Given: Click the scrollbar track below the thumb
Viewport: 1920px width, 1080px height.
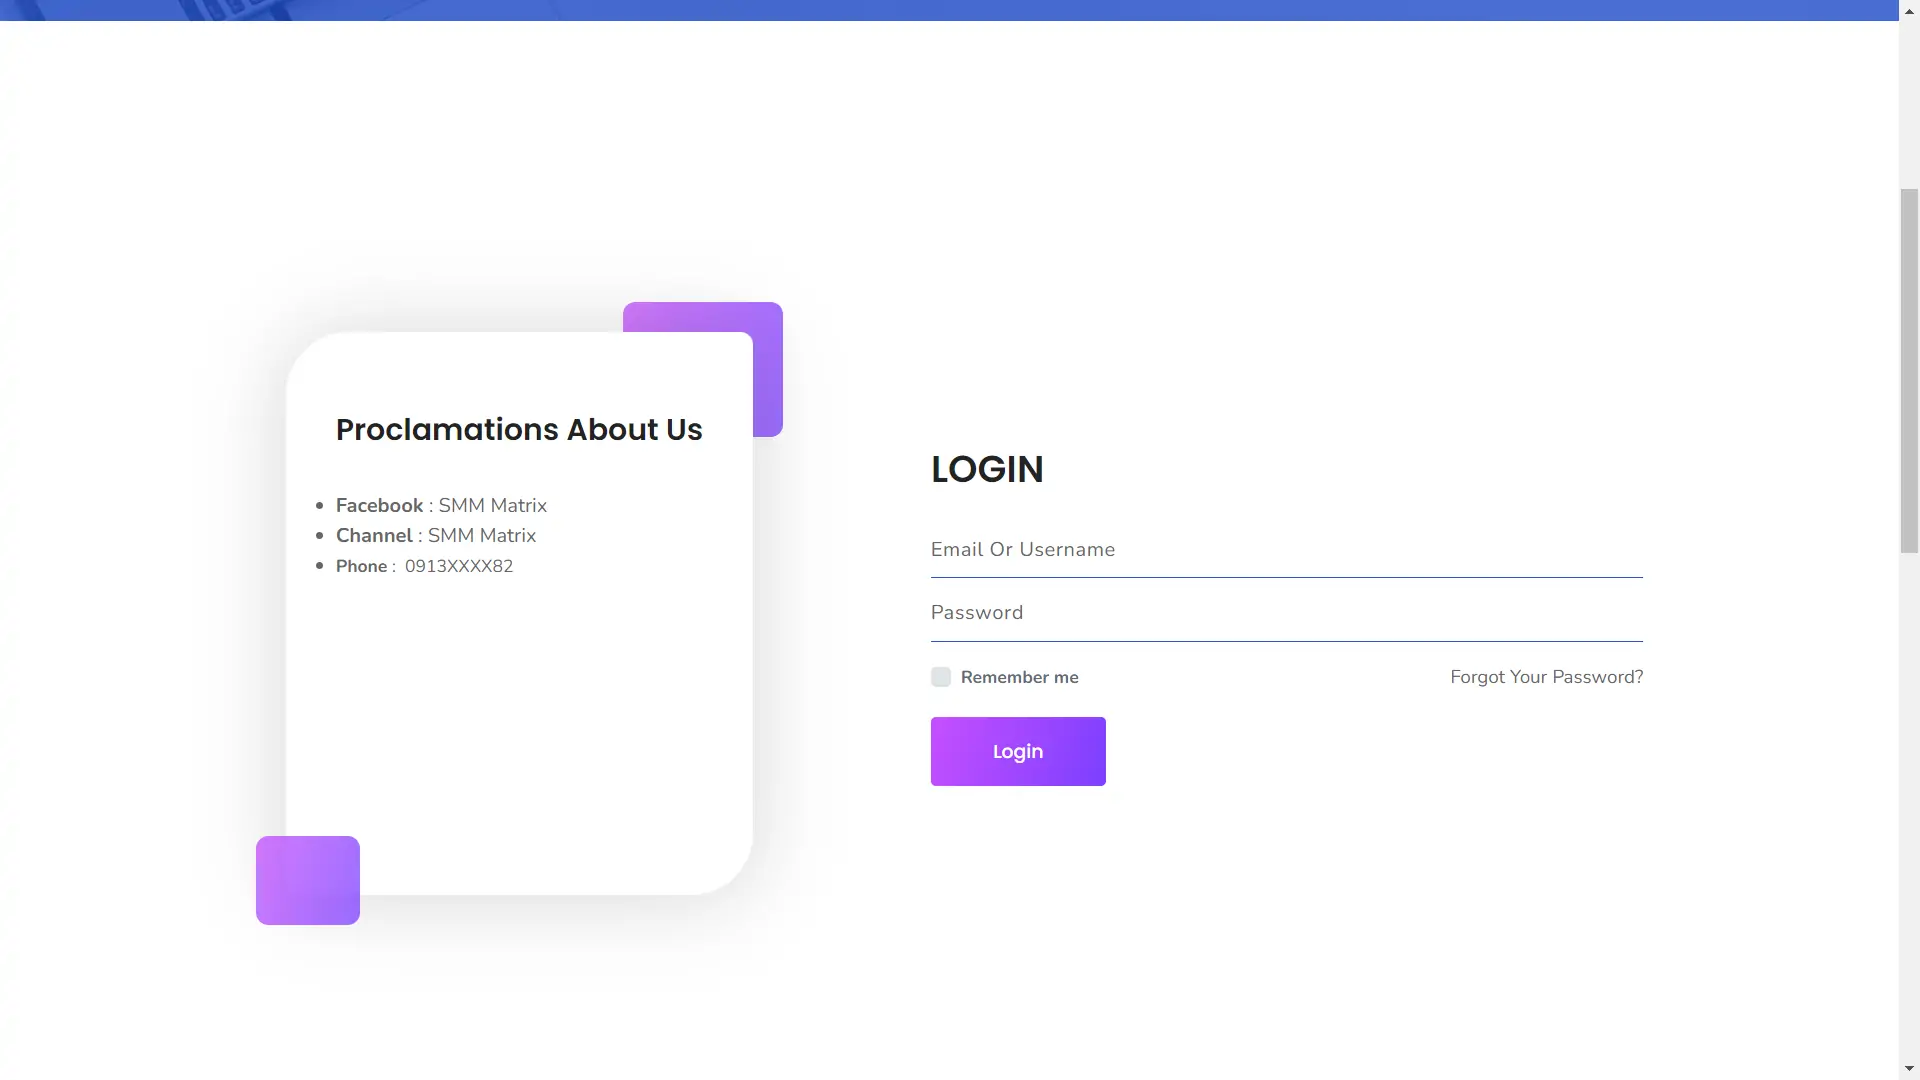Looking at the screenshot, I should (x=1909, y=800).
